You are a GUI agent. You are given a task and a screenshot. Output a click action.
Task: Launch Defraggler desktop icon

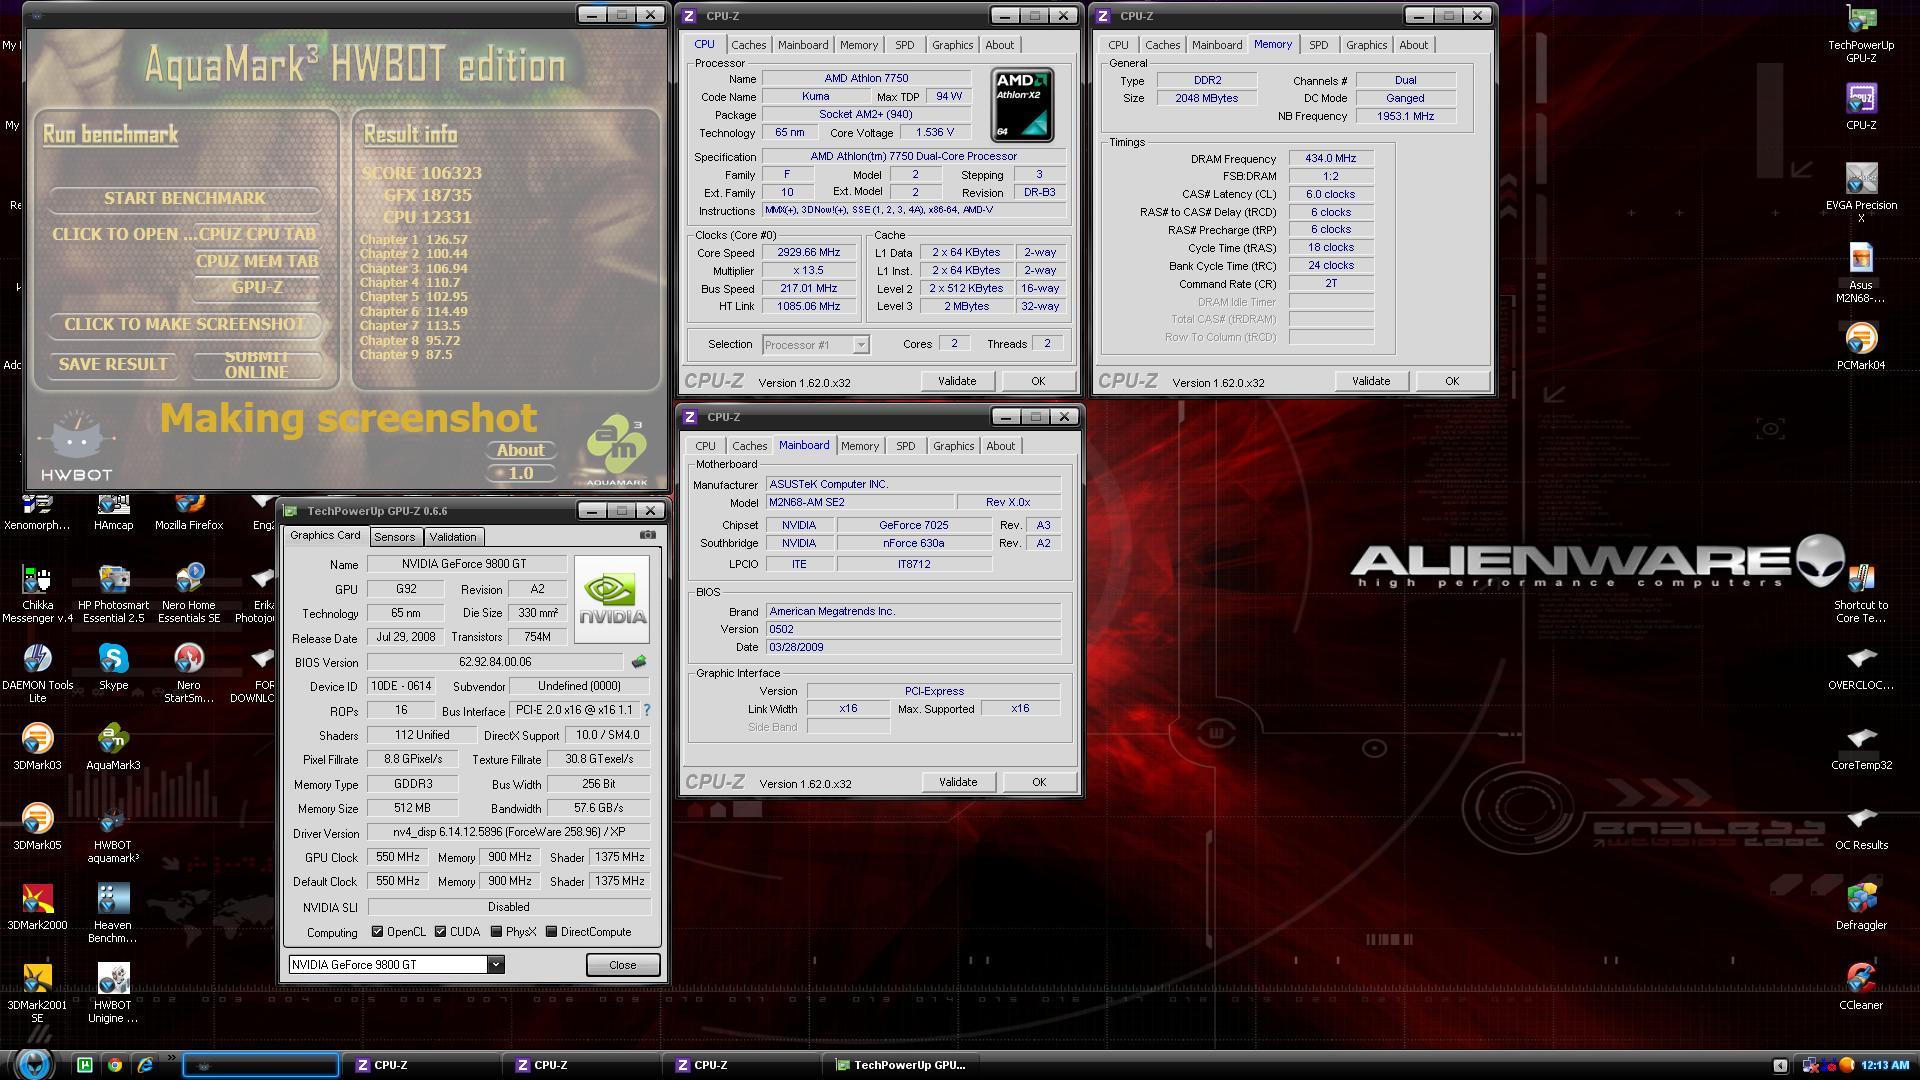(1860, 907)
